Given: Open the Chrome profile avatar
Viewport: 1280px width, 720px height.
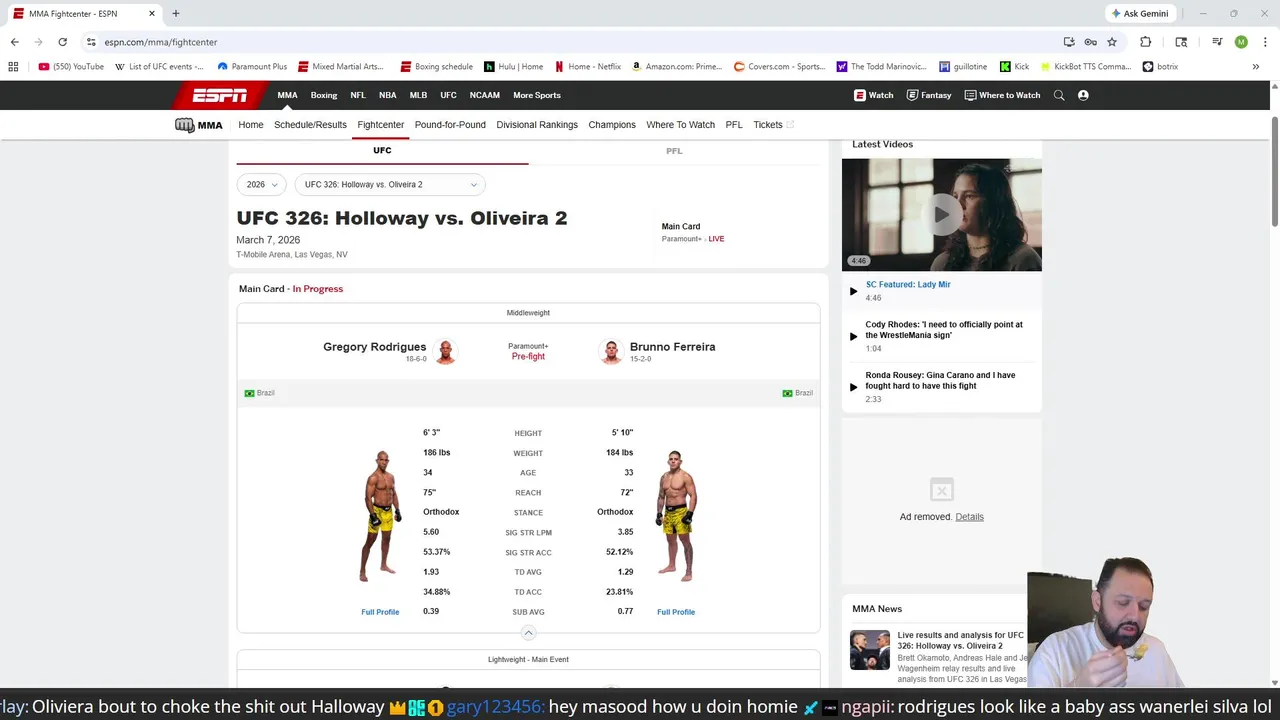Looking at the screenshot, I should [x=1241, y=42].
